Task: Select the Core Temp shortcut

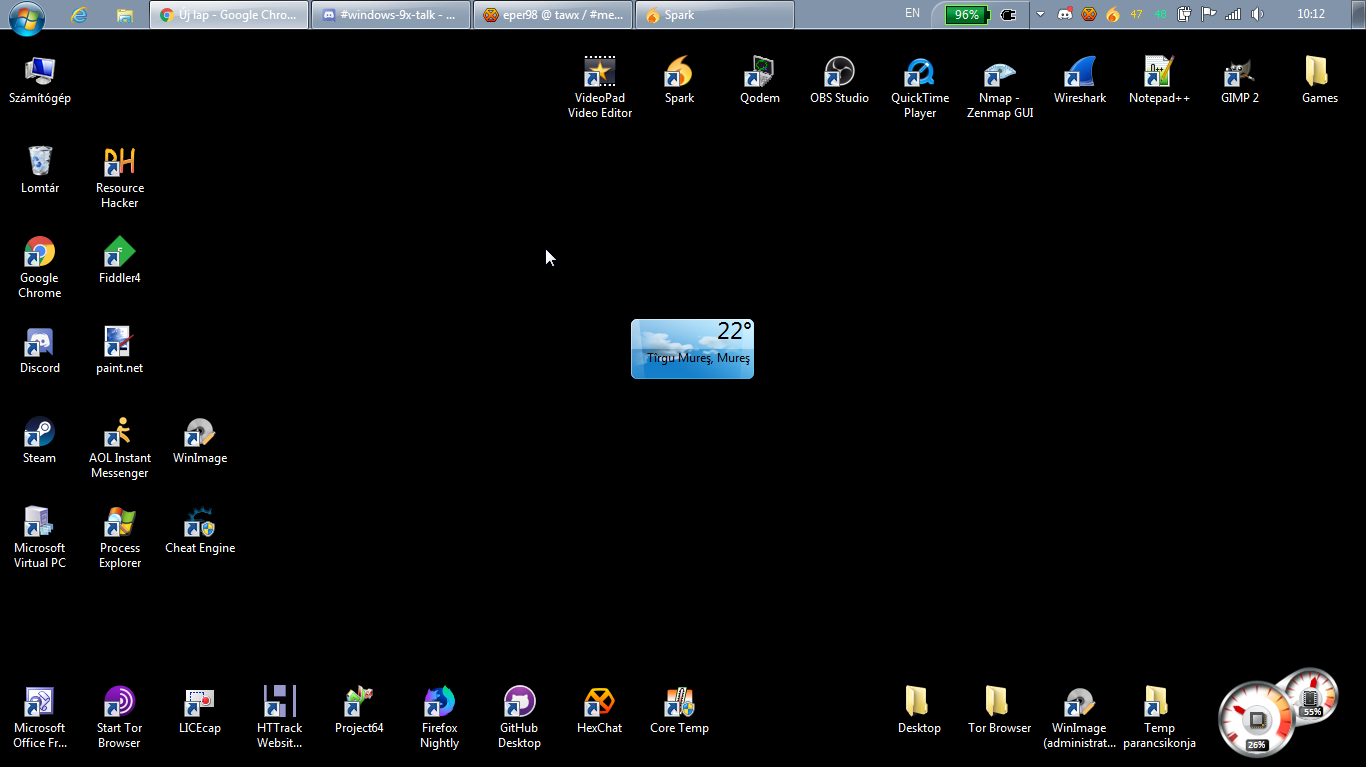Action: (680, 710)
